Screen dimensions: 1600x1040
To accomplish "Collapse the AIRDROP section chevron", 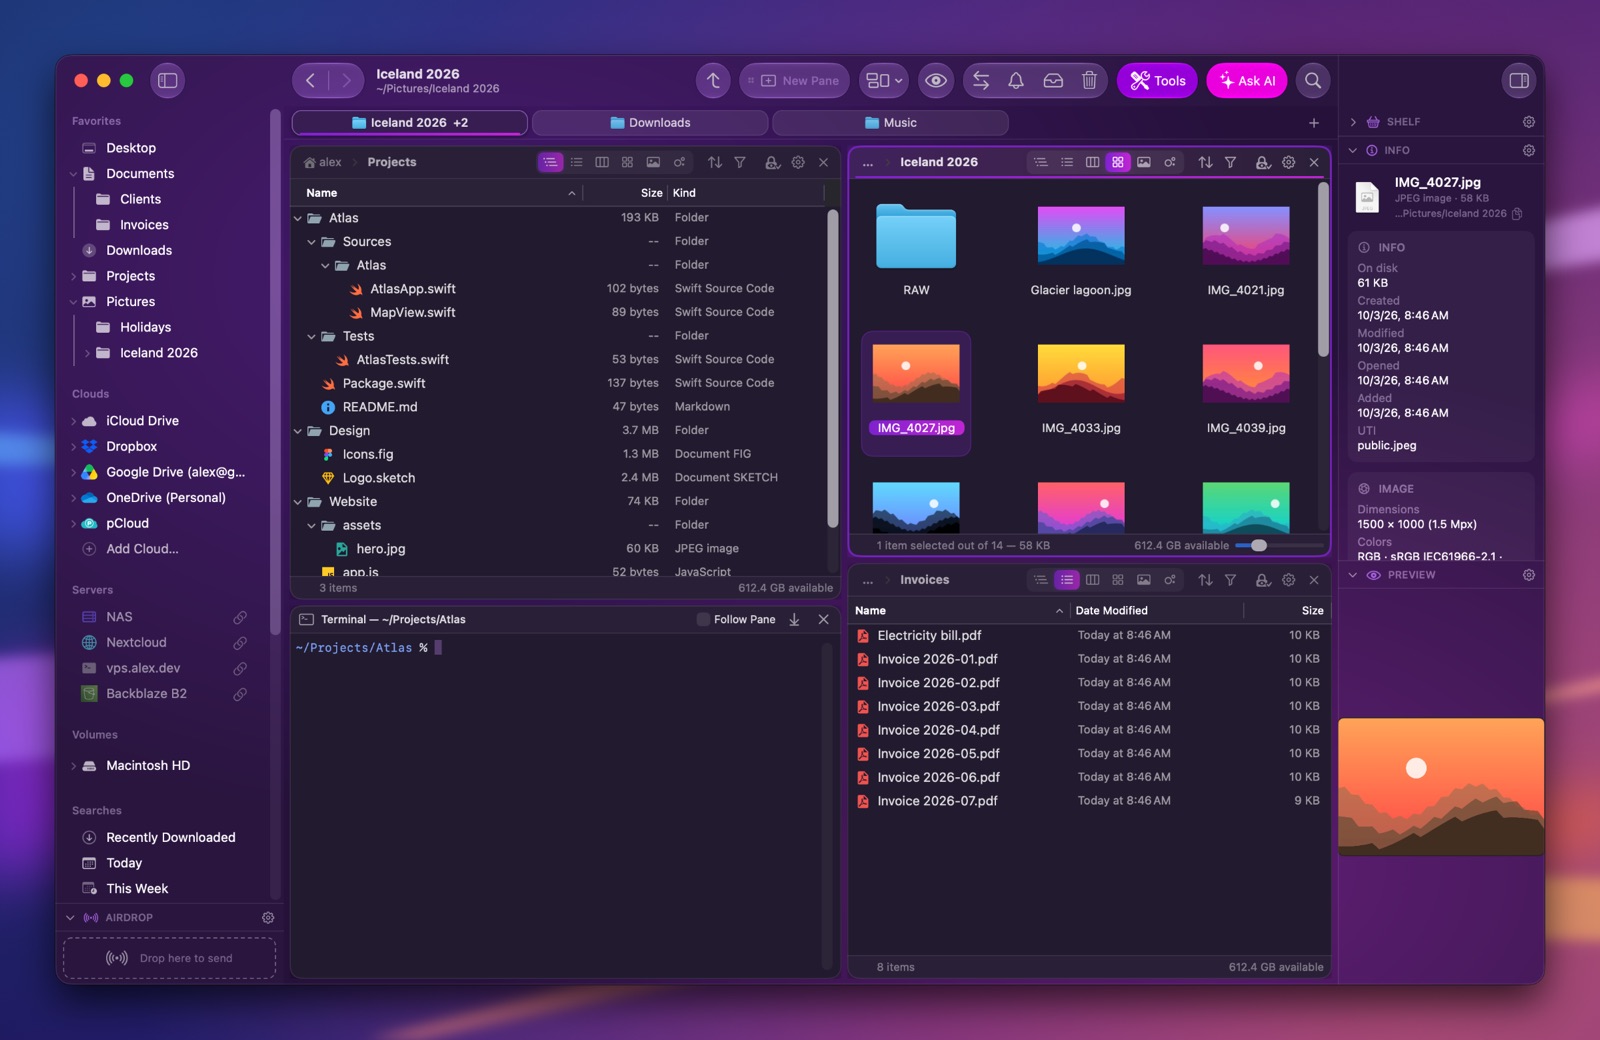I will 70,918.
